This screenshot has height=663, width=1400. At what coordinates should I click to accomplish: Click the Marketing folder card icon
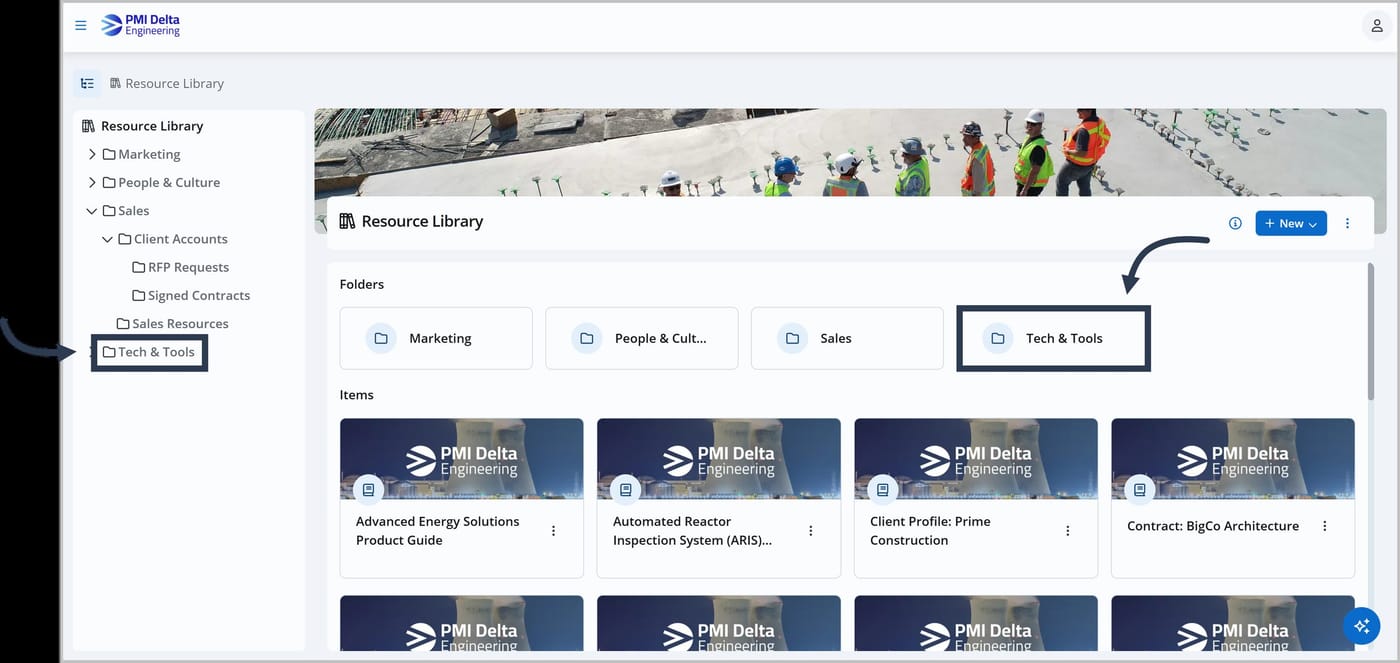click(381, 338)
